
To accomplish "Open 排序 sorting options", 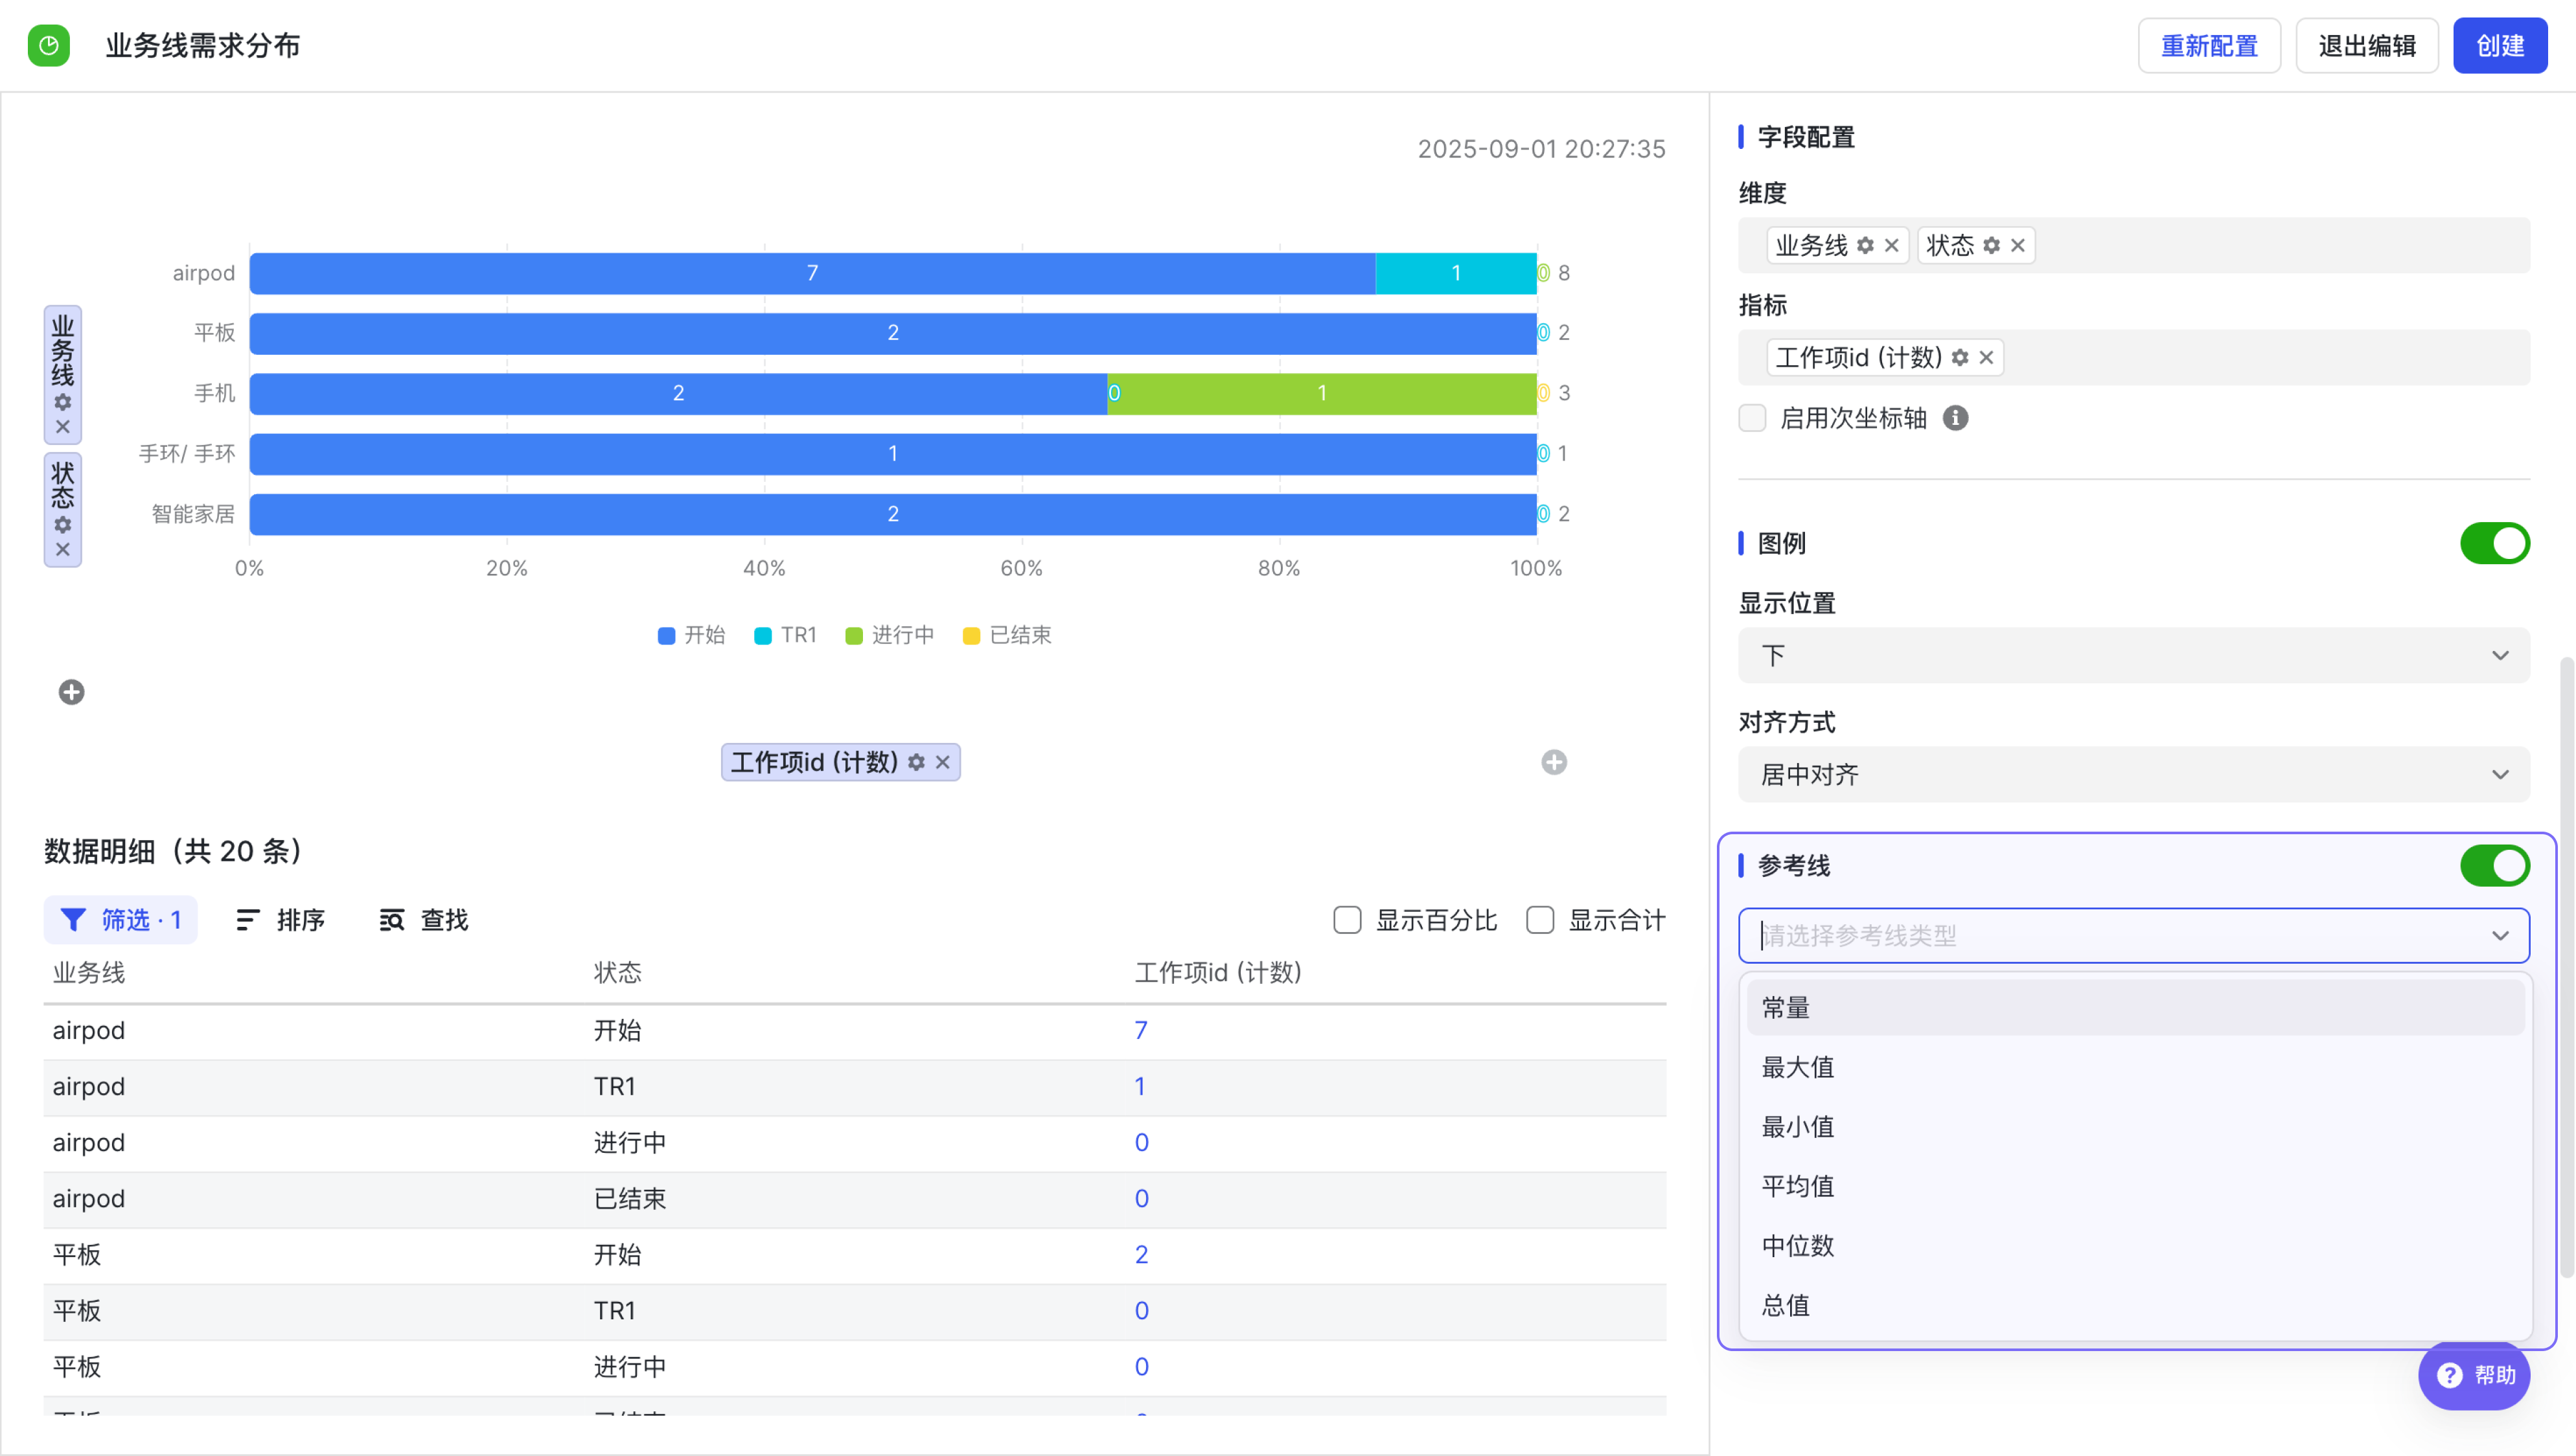I will coord(280,920).
